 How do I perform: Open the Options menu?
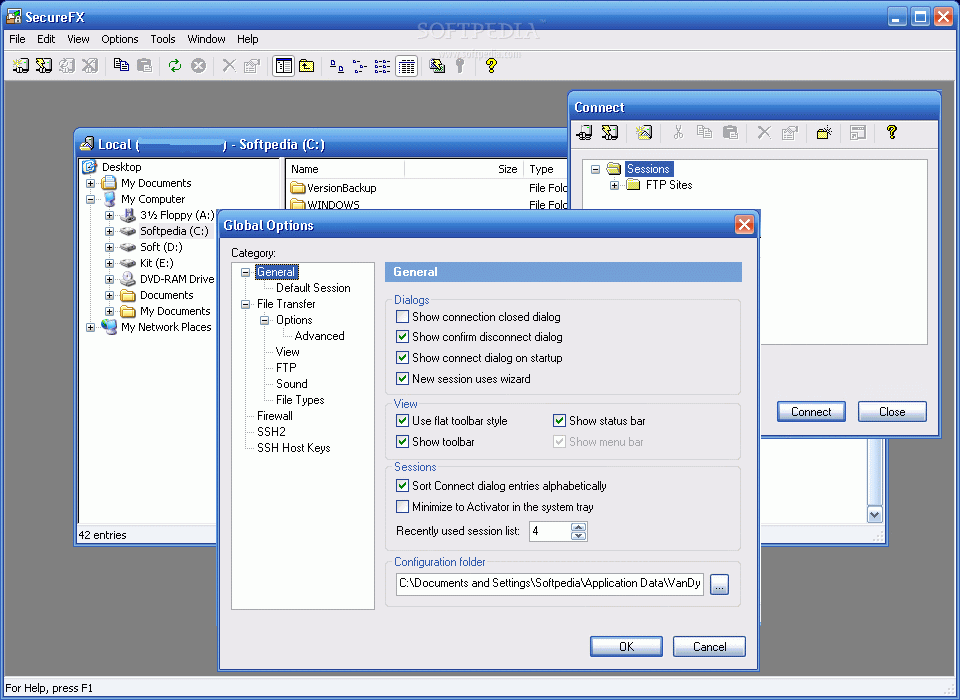point(119,39)
